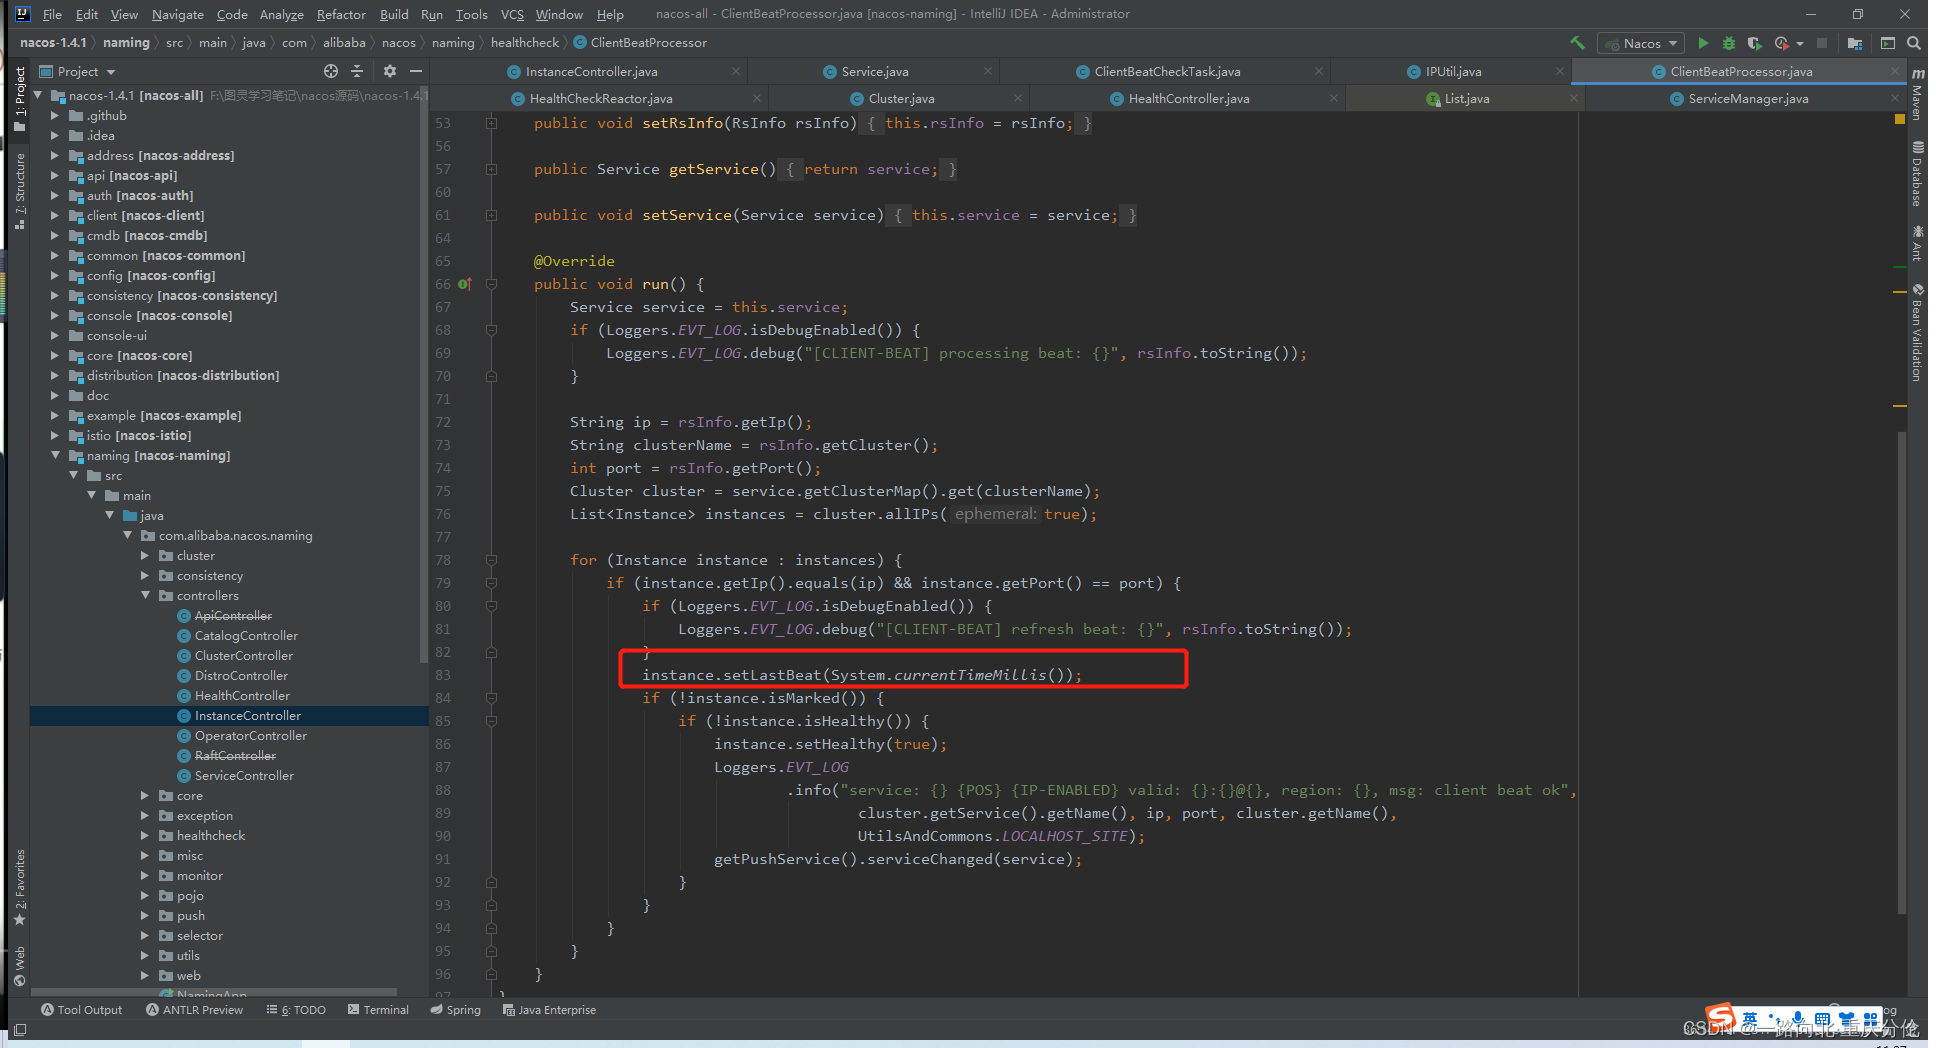
Task: Click the yellow inspection status square in editor
Action: 1900,119
